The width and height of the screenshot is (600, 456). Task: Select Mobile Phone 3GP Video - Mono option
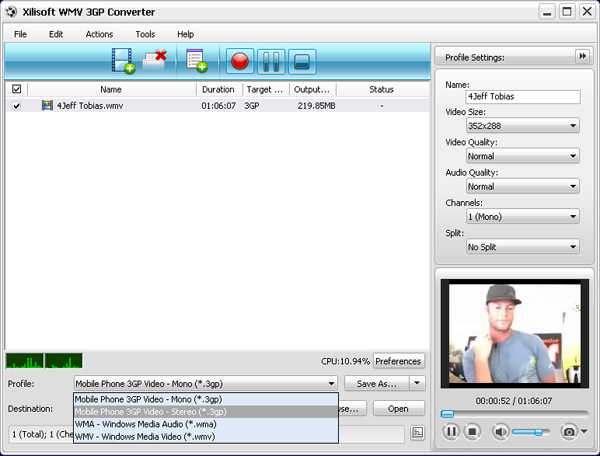click(206, 399)
